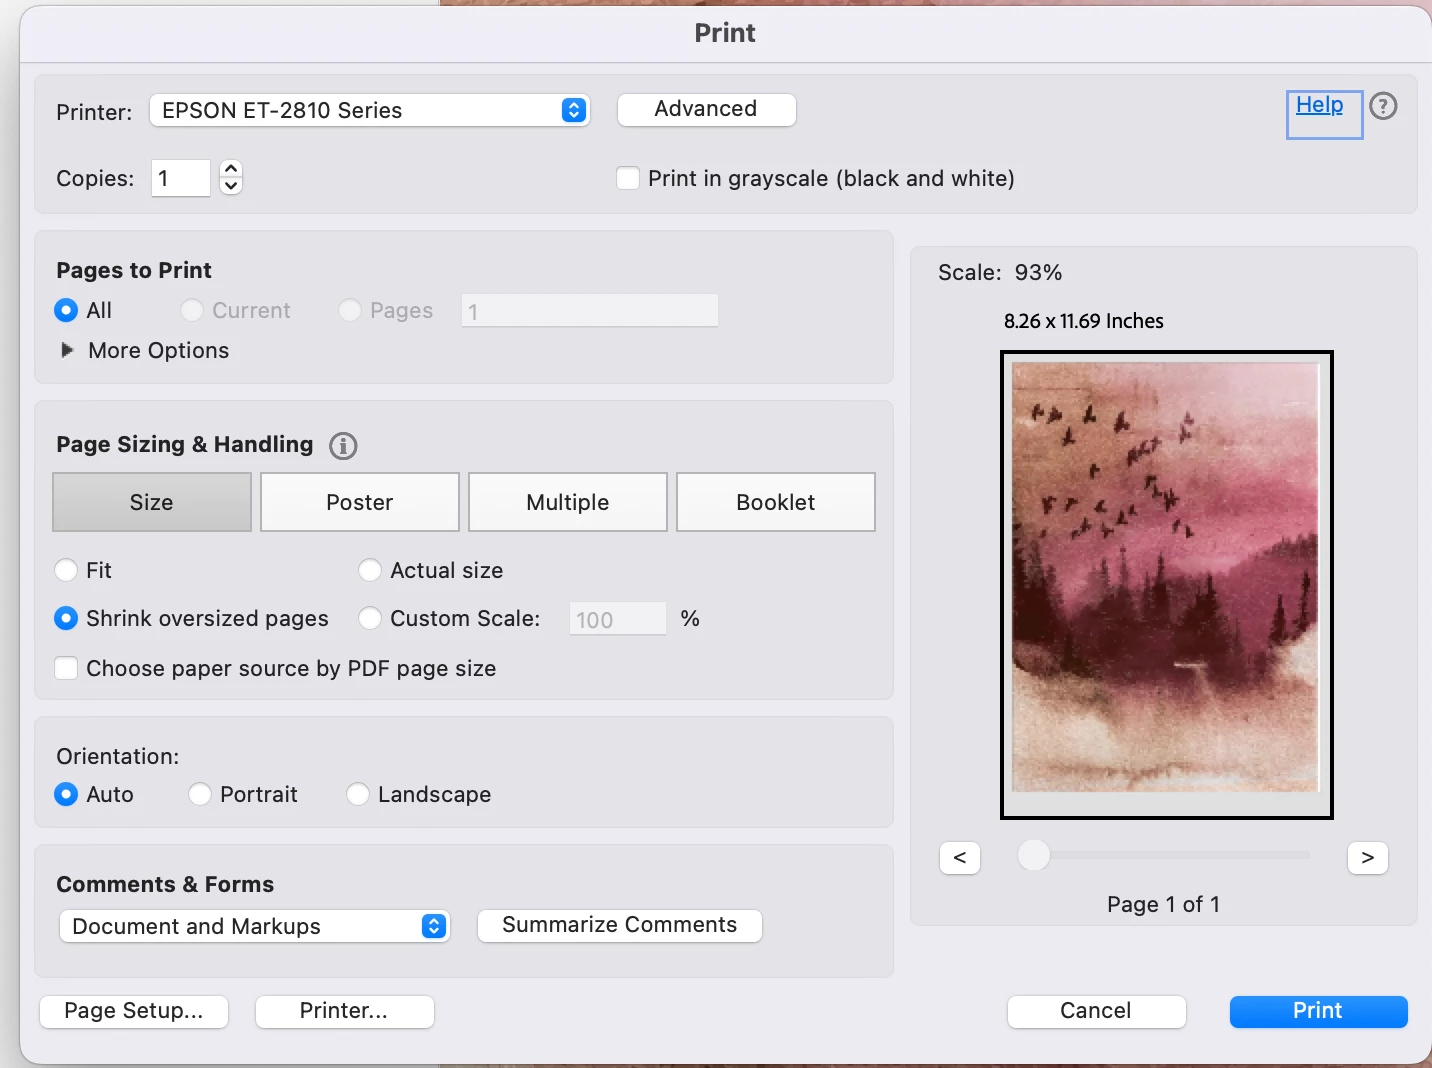Image resolution: width=1432 pixels, height=1068 pixels.
Task: Click the print preview thumbnail
Action: tap(1167, 585)
